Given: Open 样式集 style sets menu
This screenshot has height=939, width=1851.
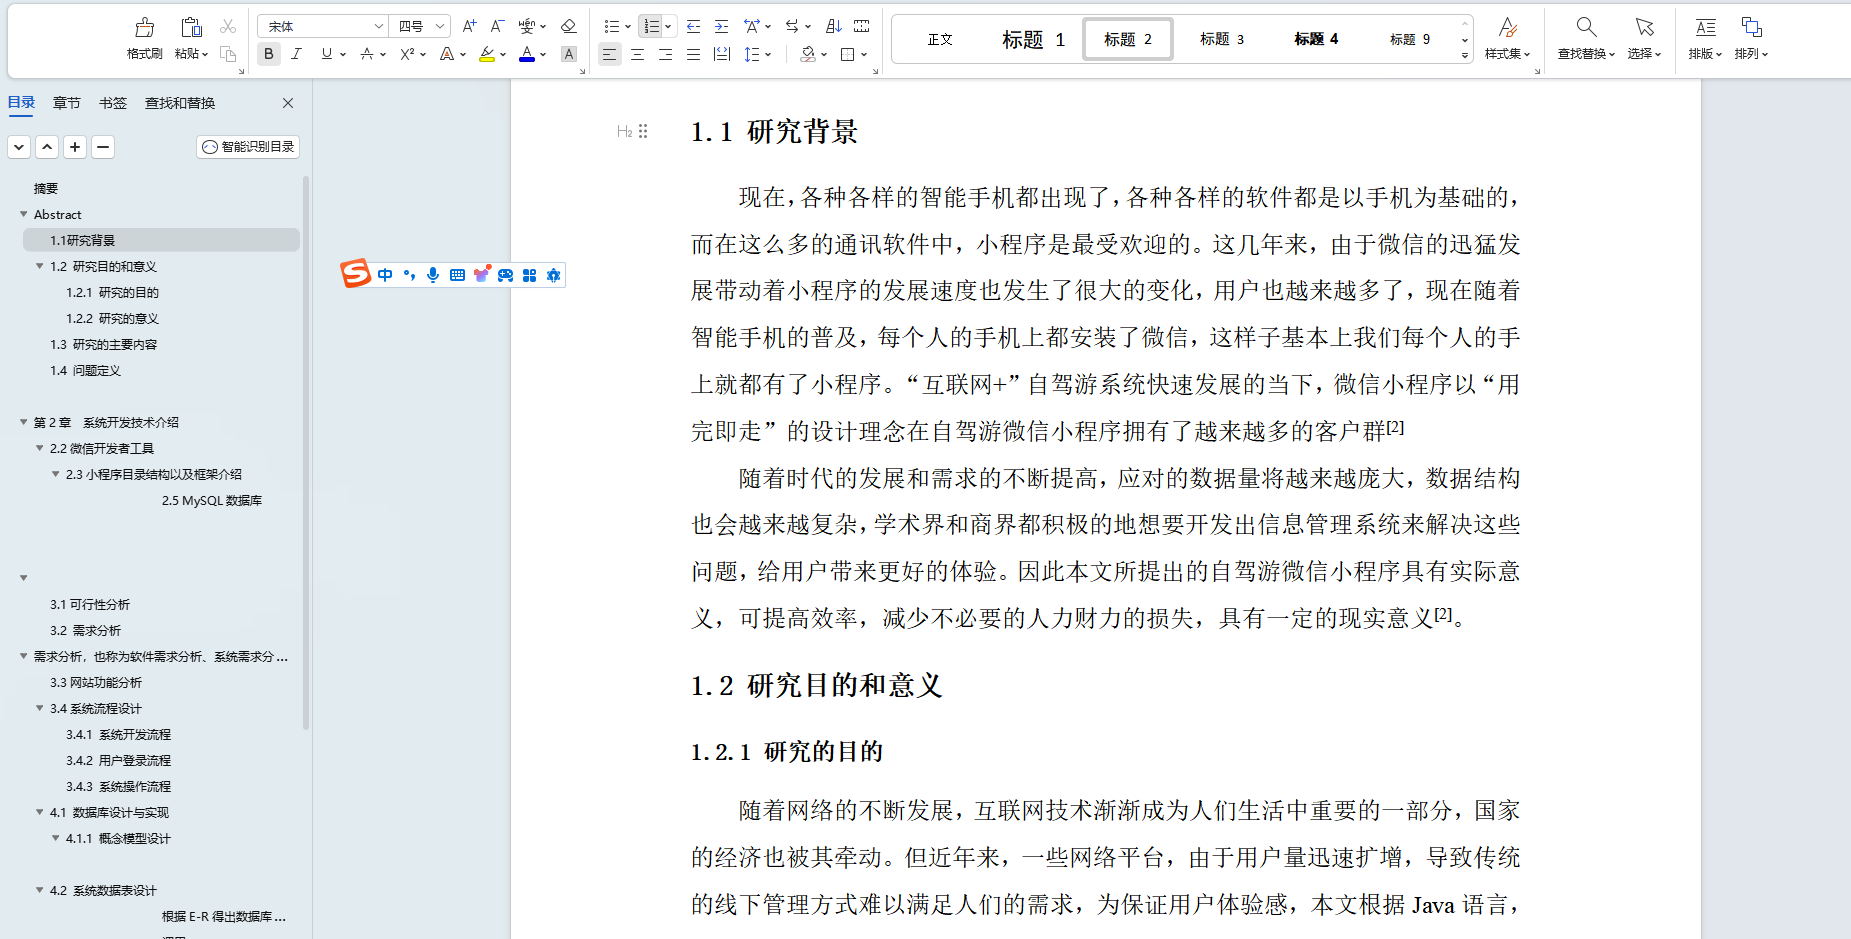Looking at the screenshot, I should (x=1507, y=38).
